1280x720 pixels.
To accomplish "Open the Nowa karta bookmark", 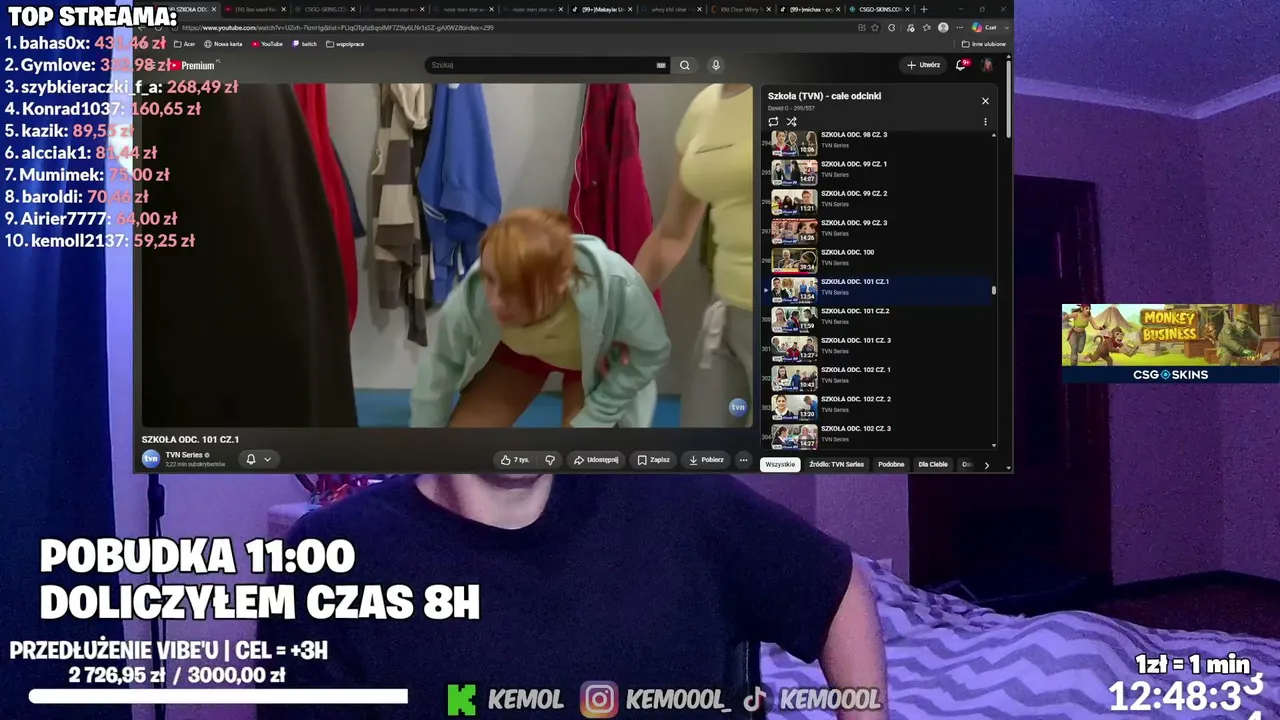I will [223, 44].
